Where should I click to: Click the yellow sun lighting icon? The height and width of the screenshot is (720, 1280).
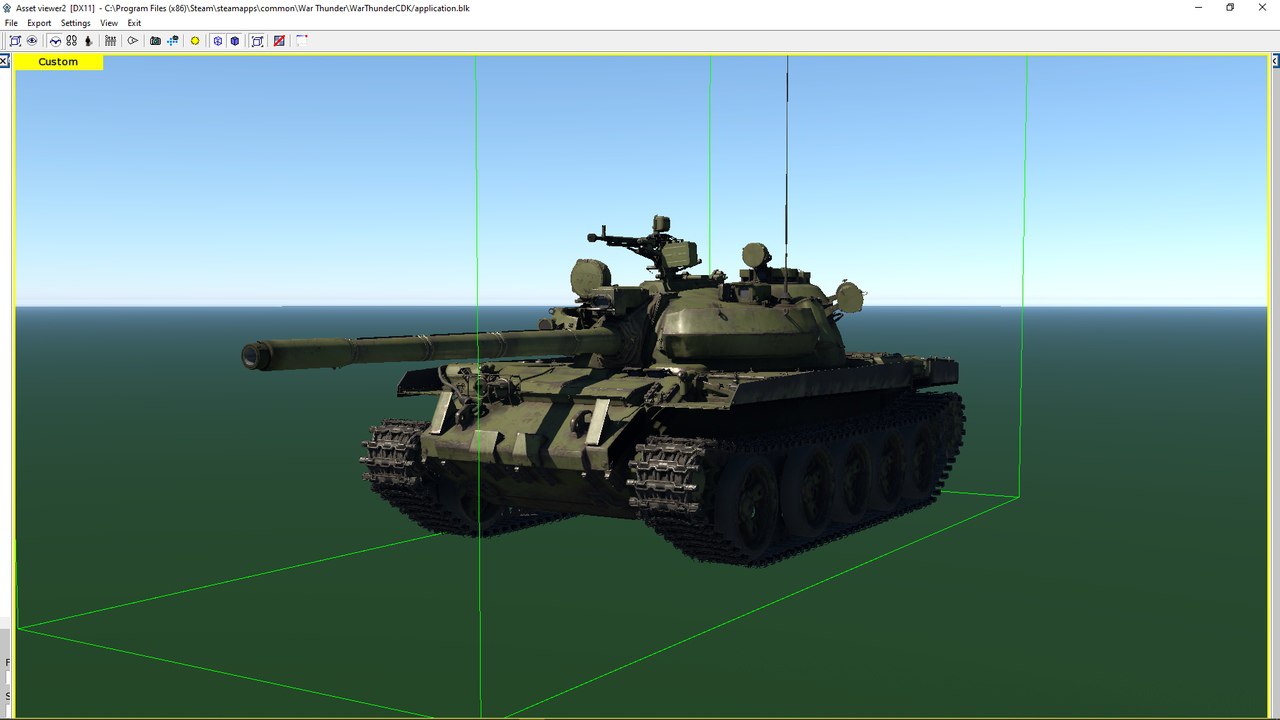[195, 41]
